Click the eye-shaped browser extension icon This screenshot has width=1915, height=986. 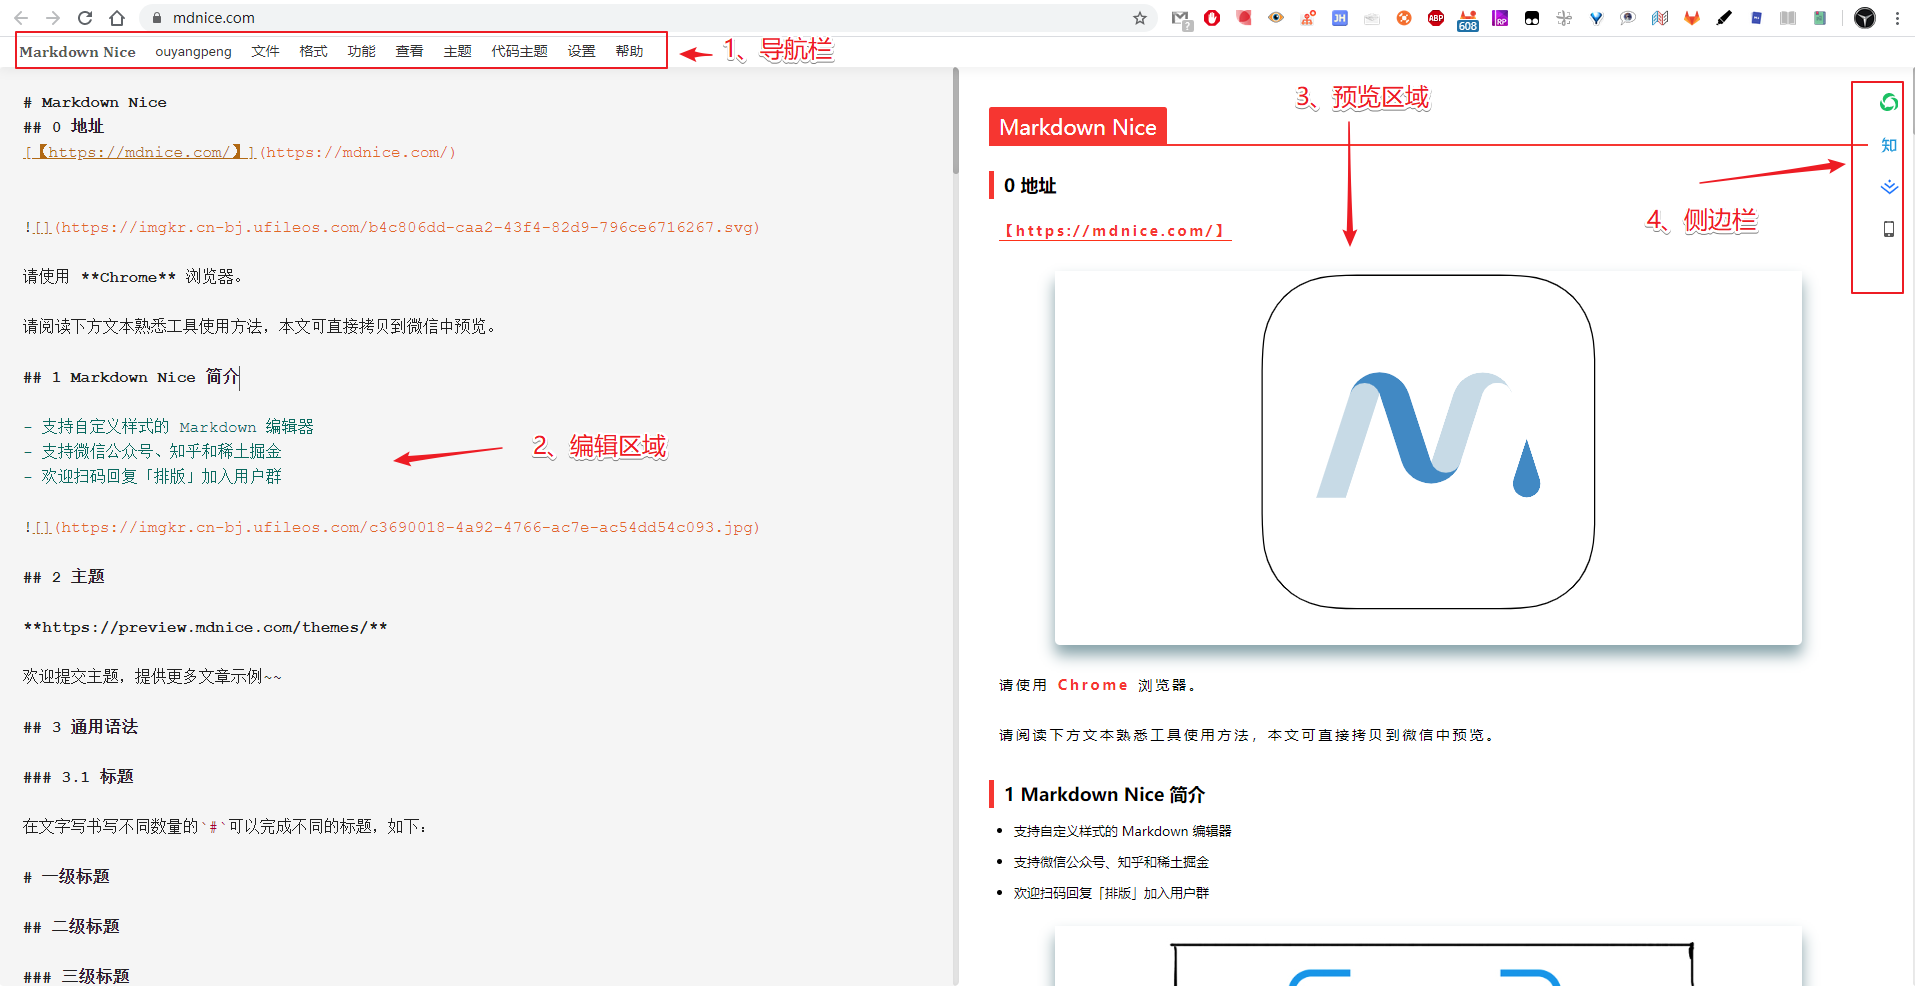pos(1276,17)
